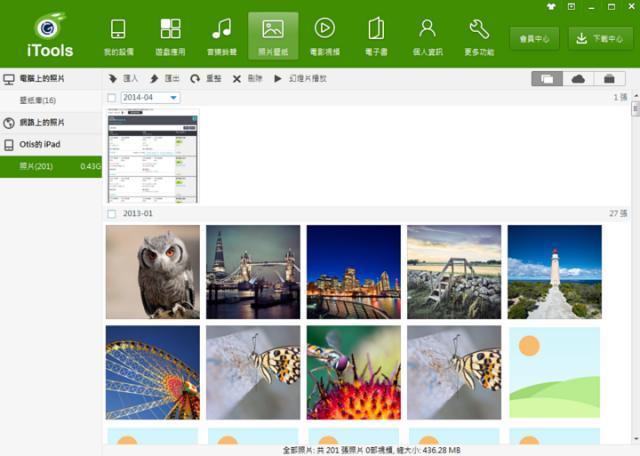Refresh photo list with 重整
Viewport: 640px width, 456px height.
pyautogui.click(x=206, y=78)
